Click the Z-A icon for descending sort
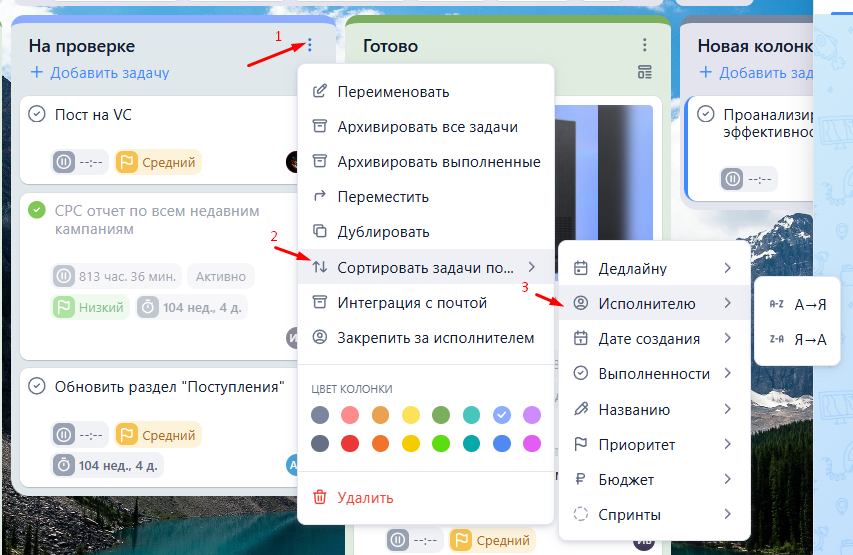This screenshot has height=555, width=853. [776, 339]
